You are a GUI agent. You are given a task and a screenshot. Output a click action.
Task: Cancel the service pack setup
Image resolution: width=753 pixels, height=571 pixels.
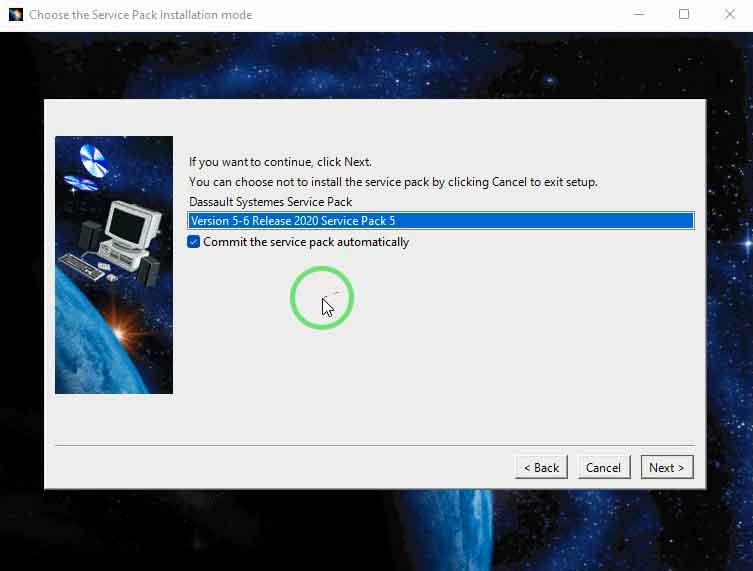pyautogui.click(x=603, y=467)
